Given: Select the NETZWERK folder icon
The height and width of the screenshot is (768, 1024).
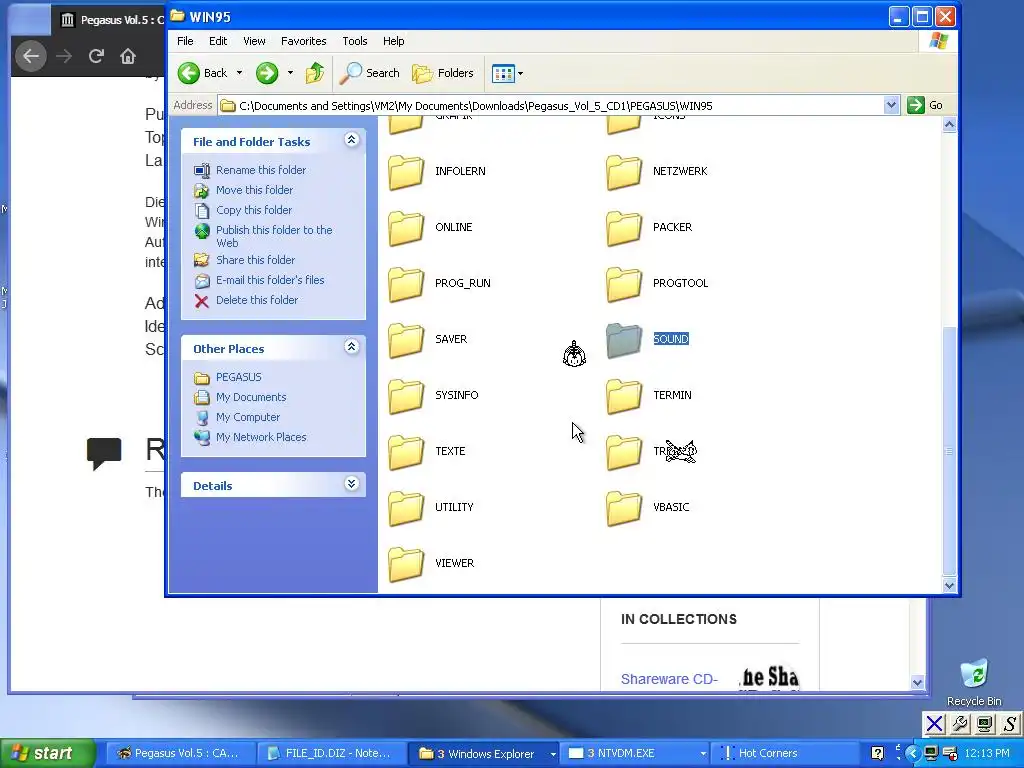Looking at the screenshot, I should point(624,172).
